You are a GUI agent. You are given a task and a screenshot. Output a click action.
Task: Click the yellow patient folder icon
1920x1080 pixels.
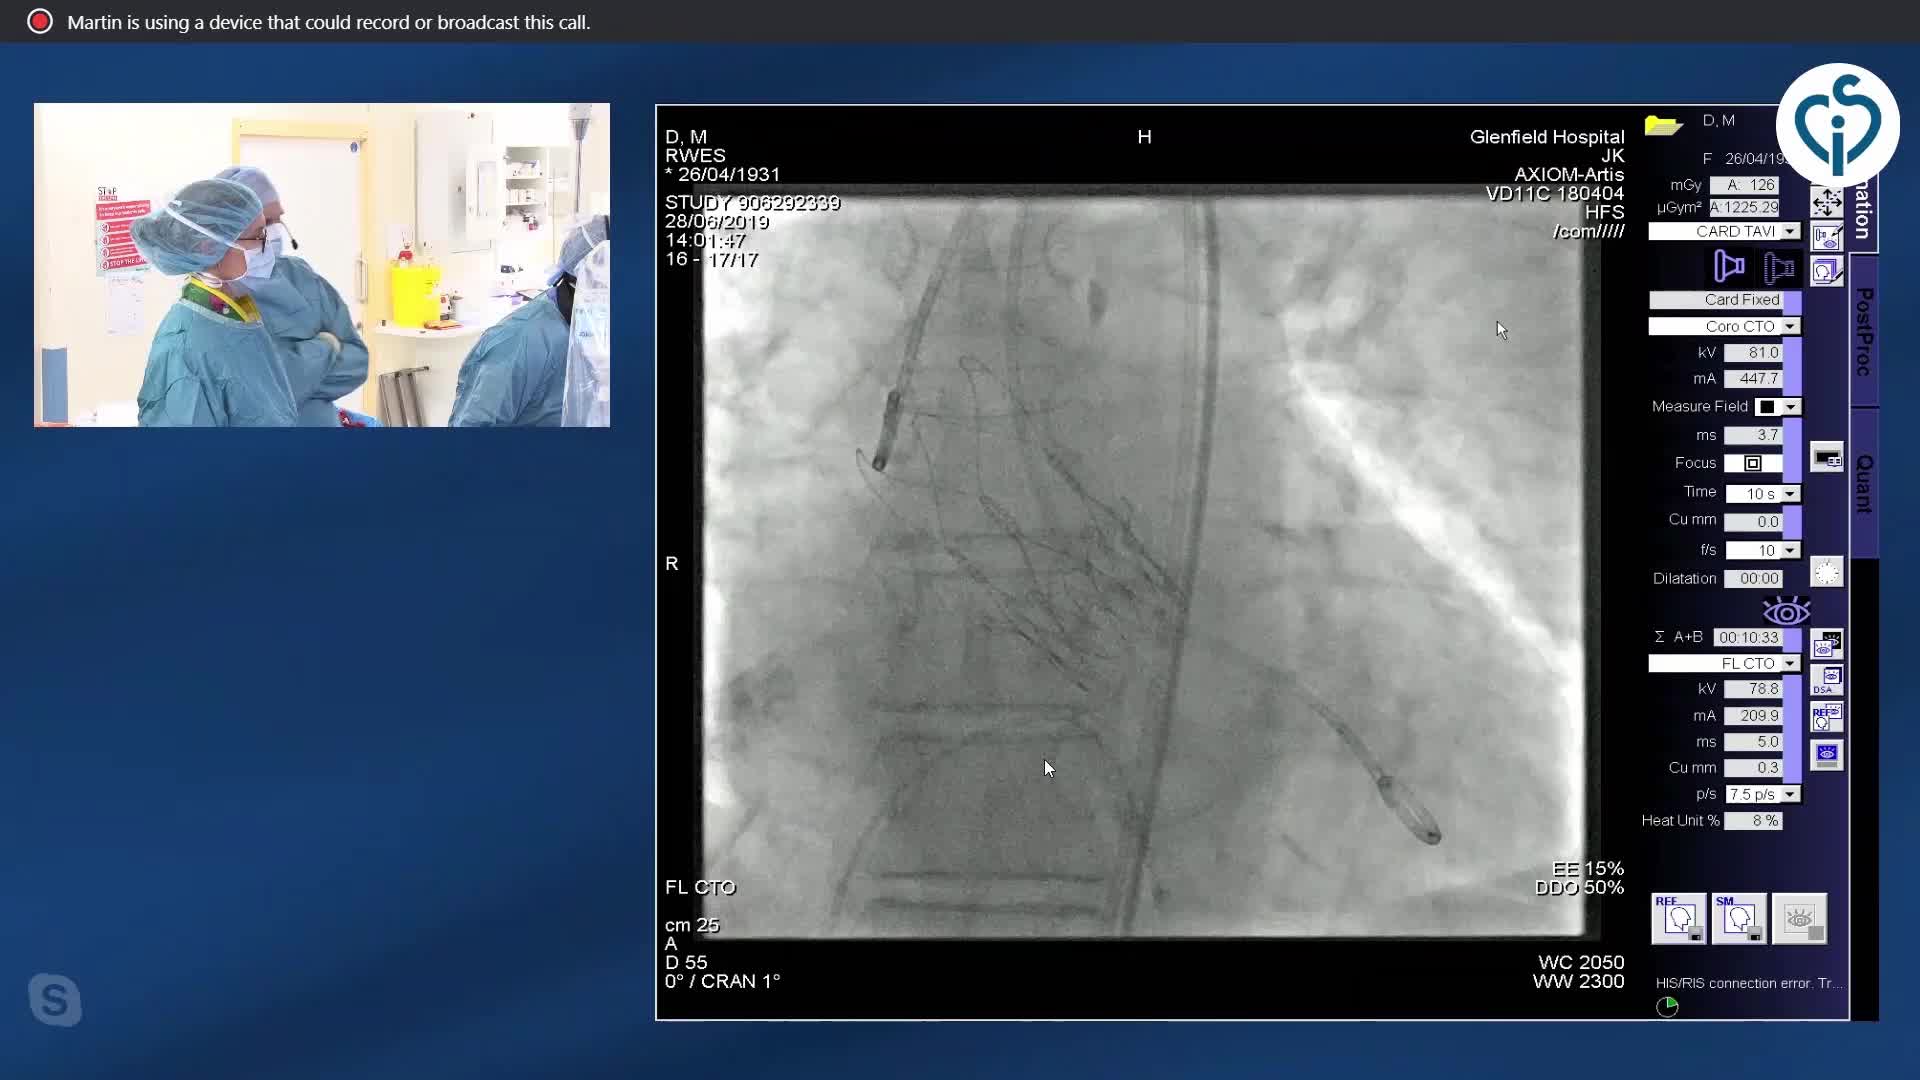(1663, 126)
